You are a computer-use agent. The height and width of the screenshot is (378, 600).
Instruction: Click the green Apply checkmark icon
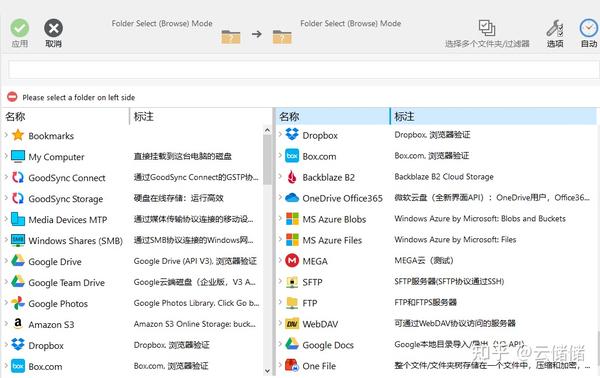20,28
